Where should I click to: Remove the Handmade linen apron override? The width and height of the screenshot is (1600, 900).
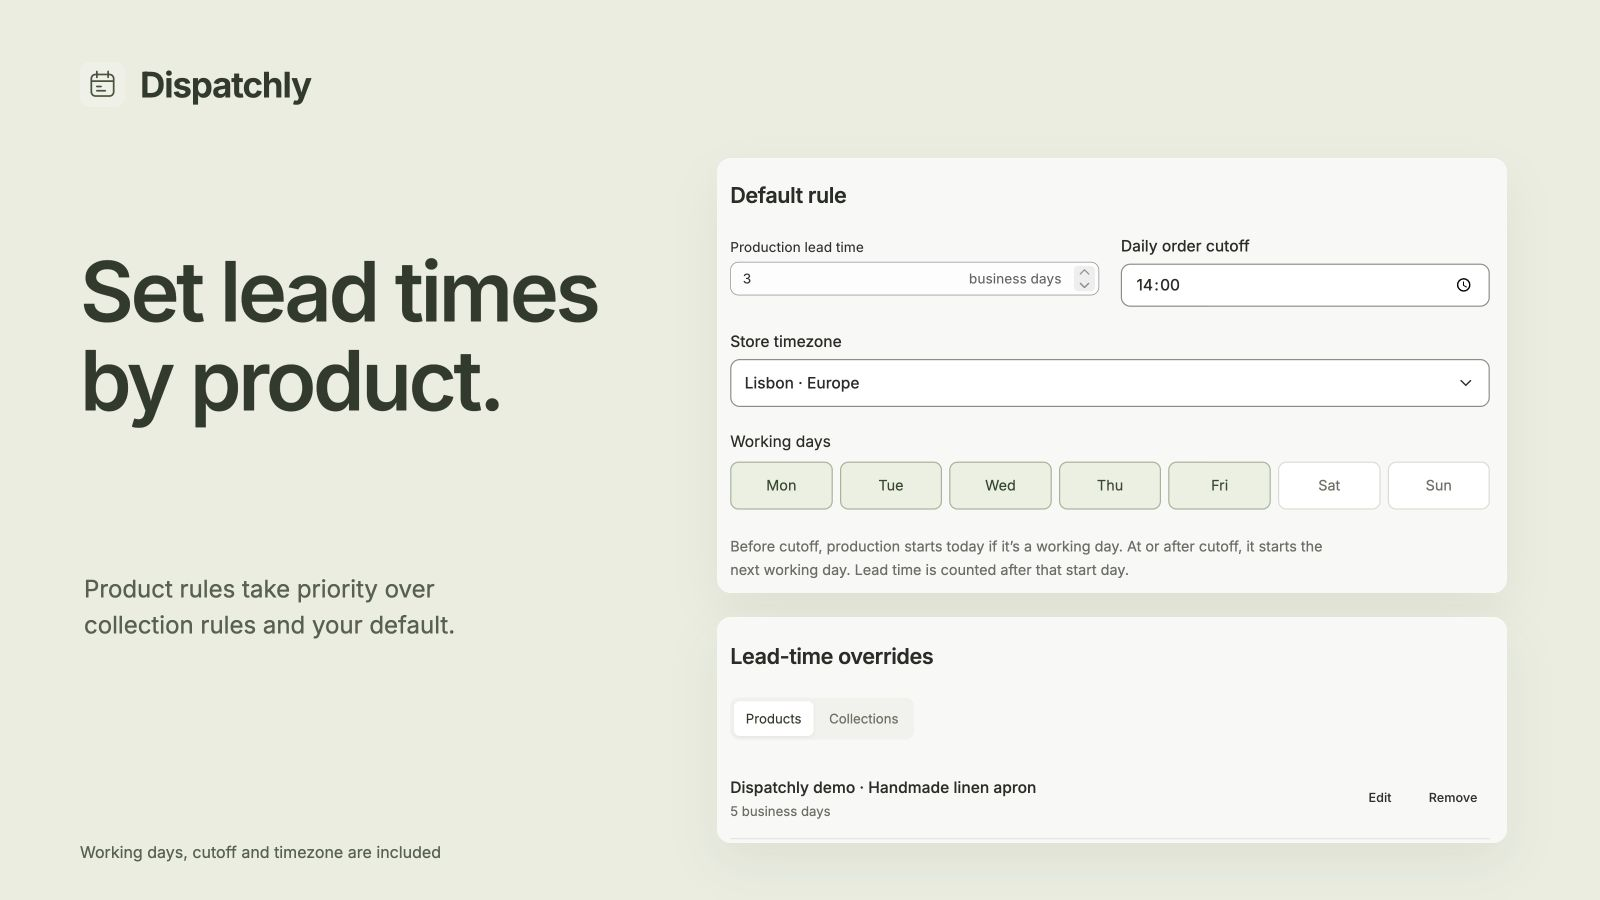pos(1452,798)
